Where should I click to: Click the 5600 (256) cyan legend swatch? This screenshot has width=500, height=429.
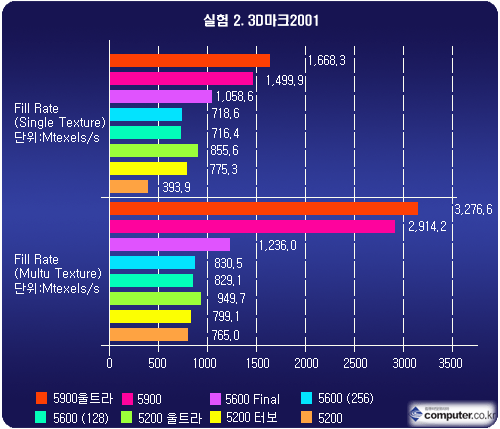(306, 398)
